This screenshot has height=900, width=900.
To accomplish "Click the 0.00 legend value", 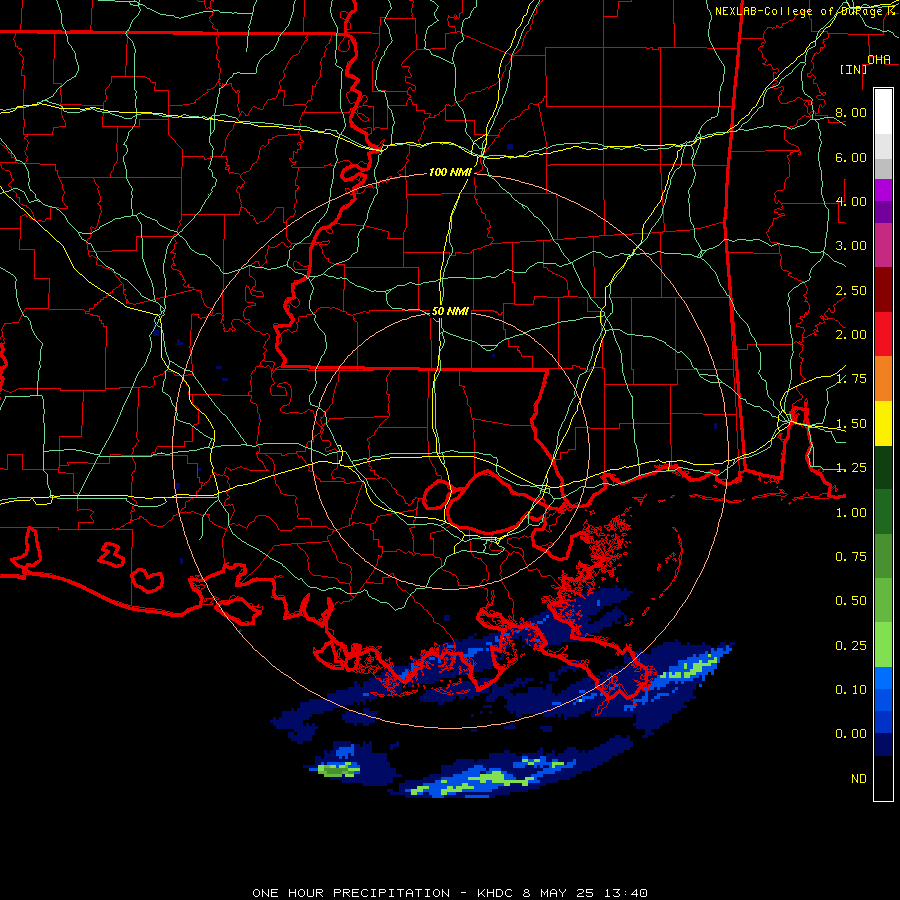I will click(x=851, y=734).
